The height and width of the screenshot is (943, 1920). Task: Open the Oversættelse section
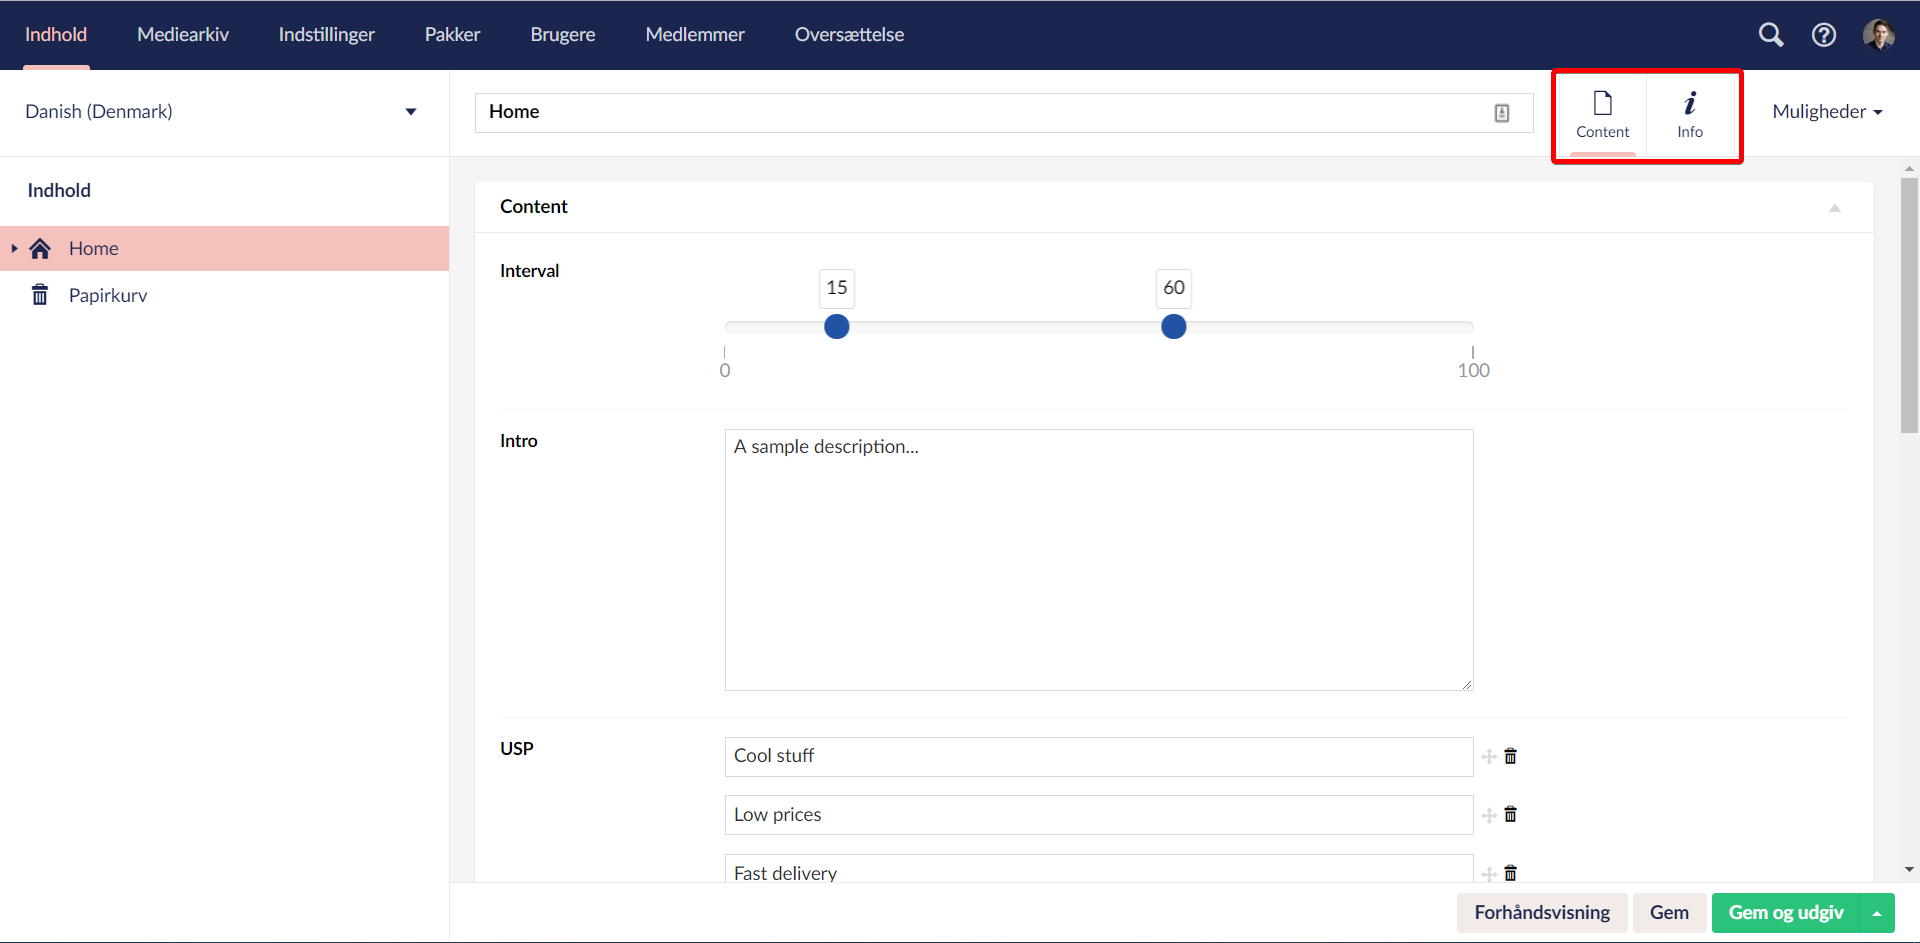pos(849,34)
